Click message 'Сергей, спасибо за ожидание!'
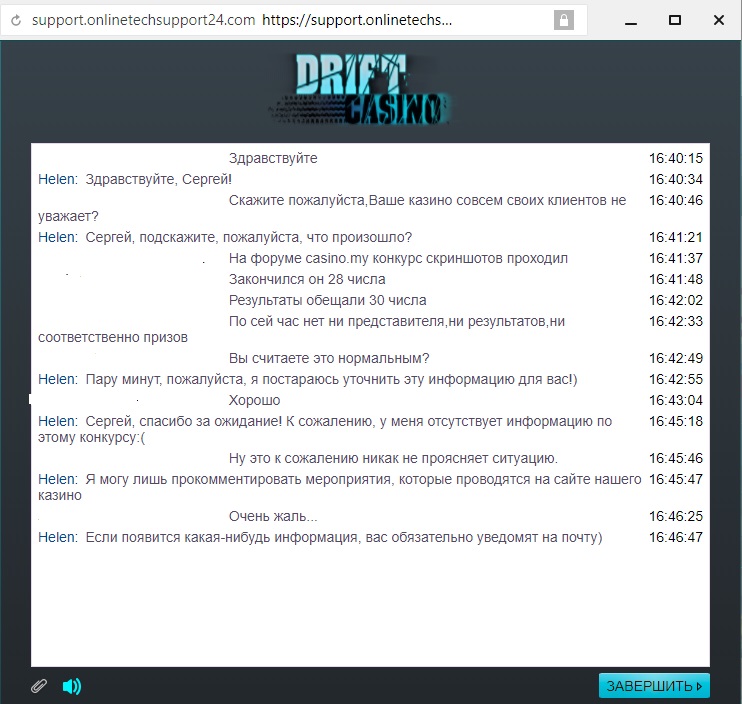 click(325, 429)
